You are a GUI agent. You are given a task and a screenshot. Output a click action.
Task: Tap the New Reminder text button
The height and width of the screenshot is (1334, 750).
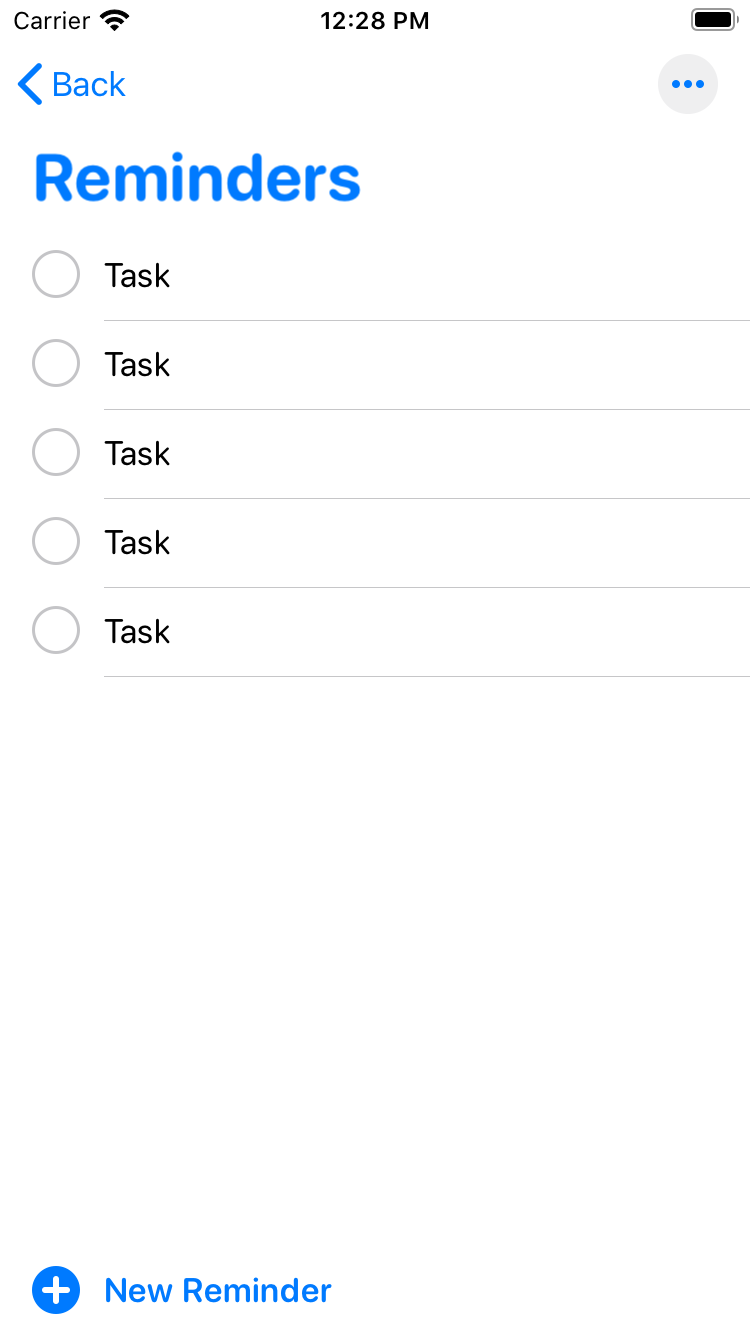218,1290
